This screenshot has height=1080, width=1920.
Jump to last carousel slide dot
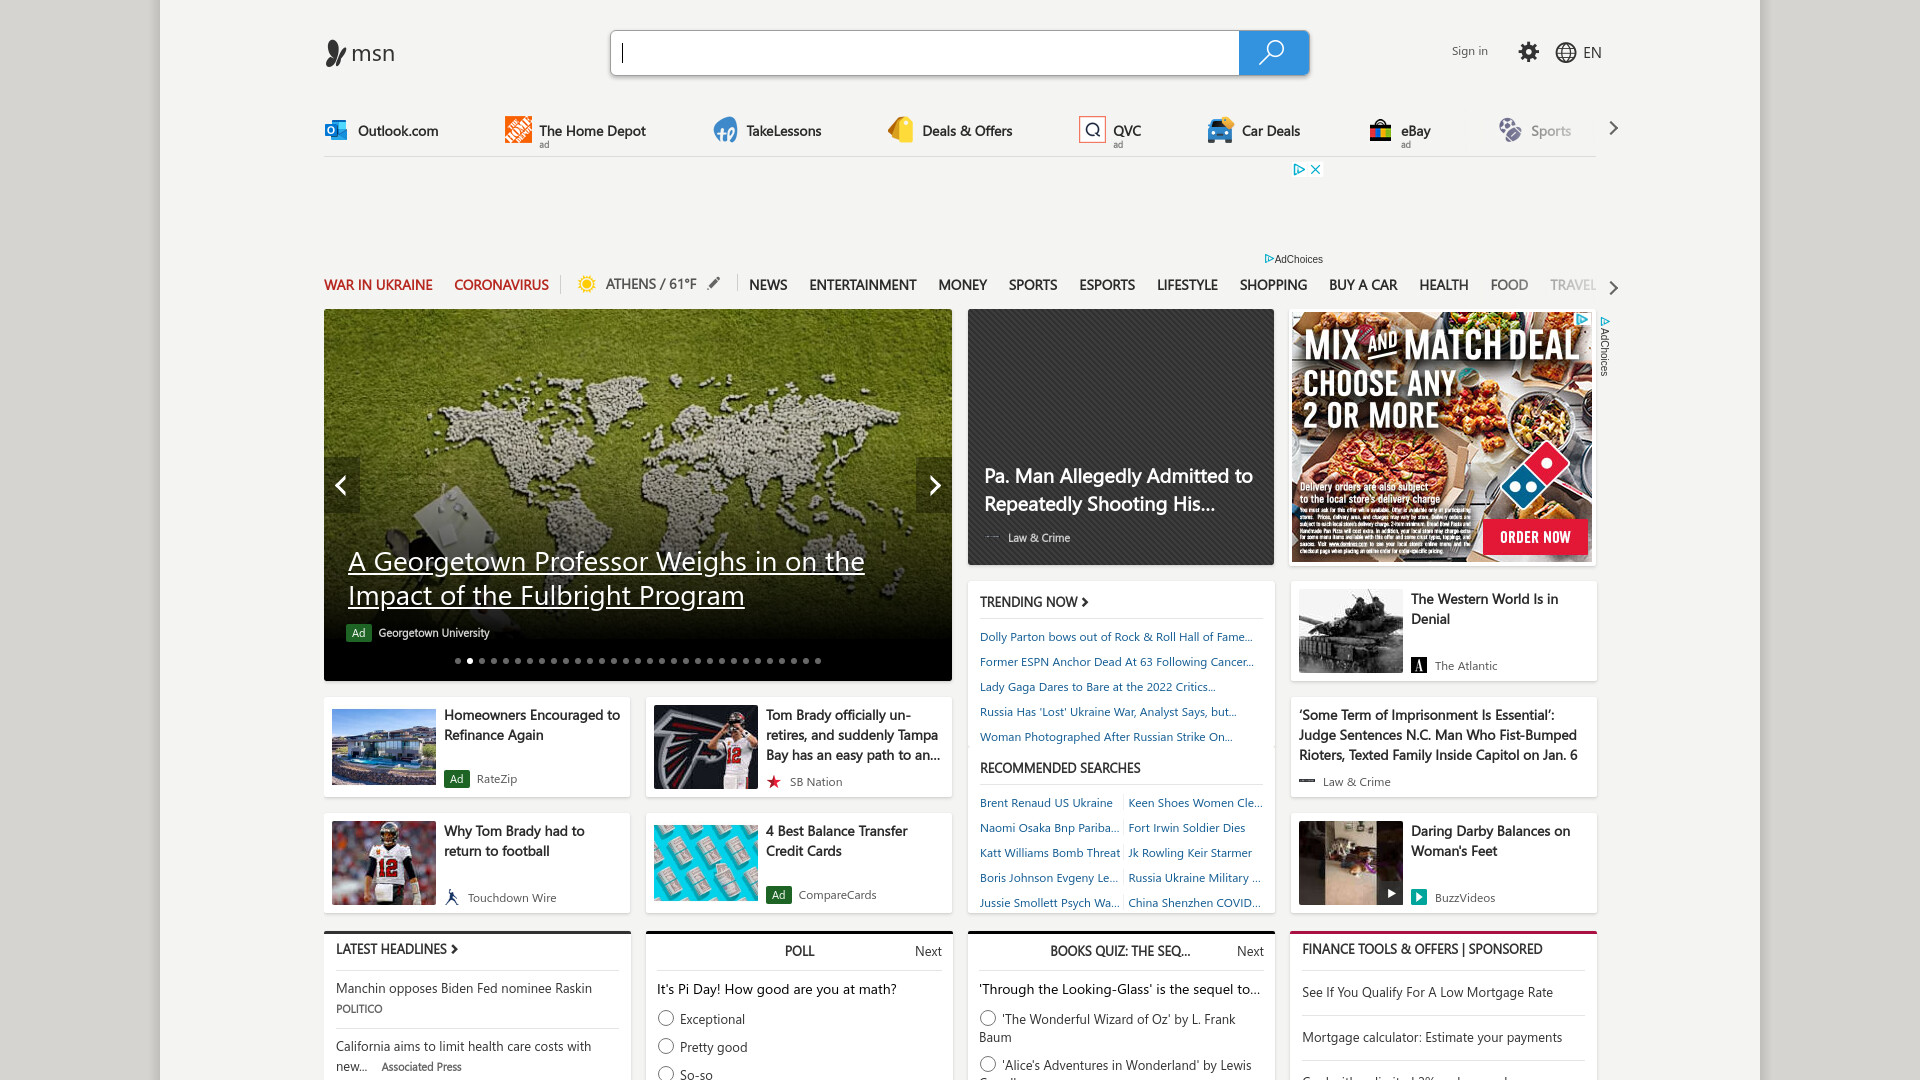click(x=818, y=661)
